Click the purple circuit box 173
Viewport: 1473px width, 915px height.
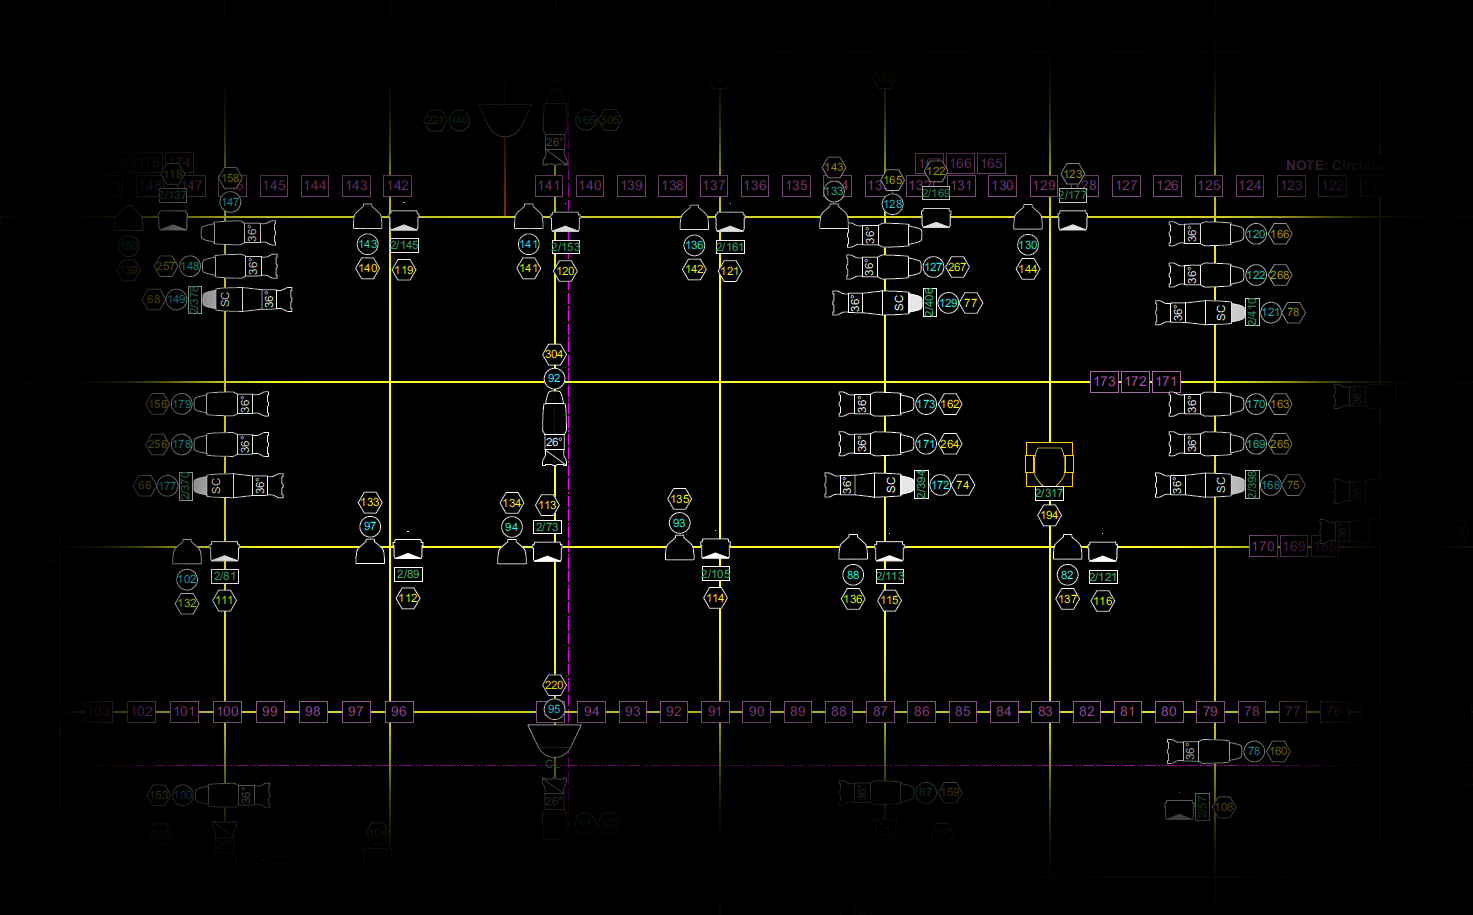[x=1104, y=381]
